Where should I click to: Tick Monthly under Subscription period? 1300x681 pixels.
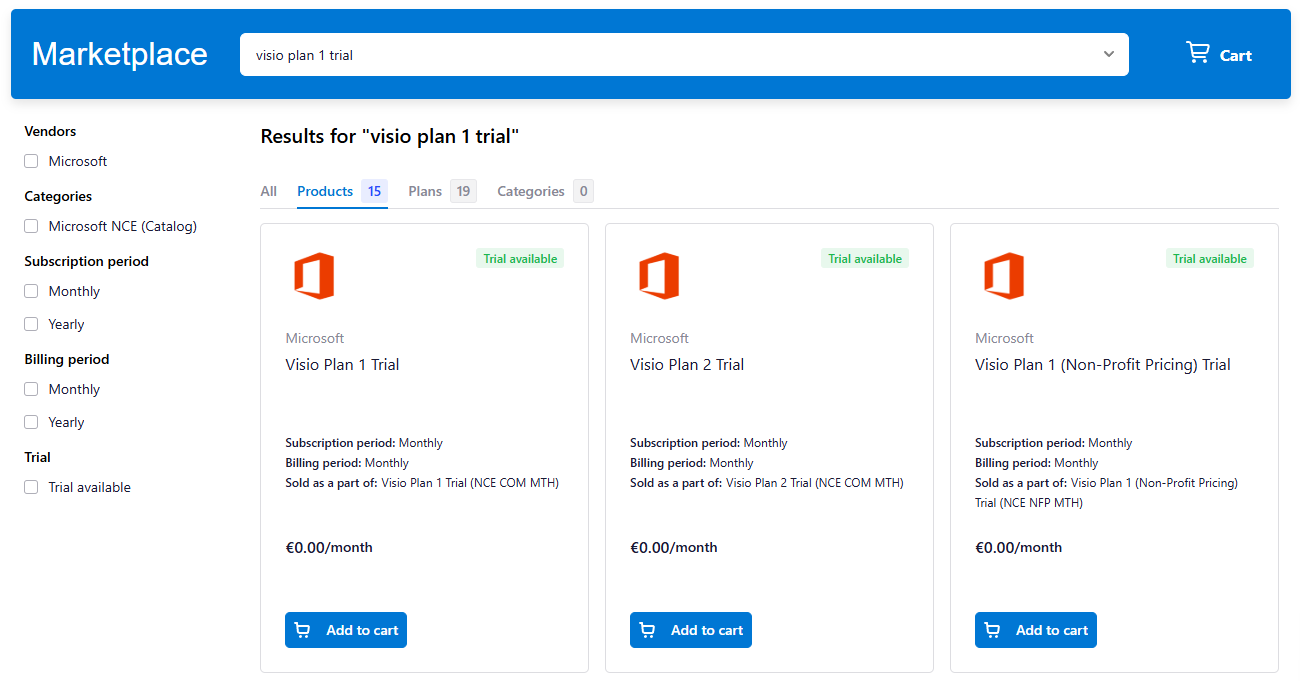point(31,291)
